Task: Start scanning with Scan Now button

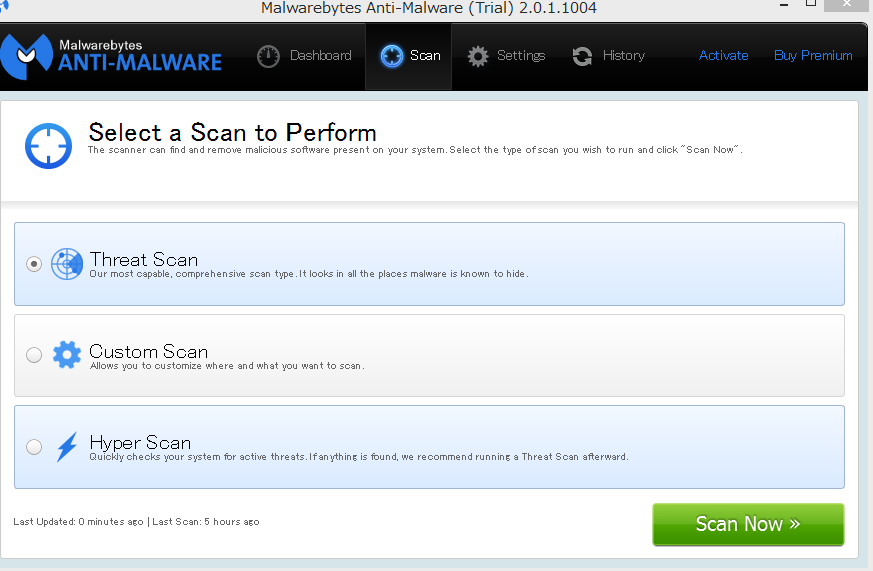Action: (x=748, y=524)
